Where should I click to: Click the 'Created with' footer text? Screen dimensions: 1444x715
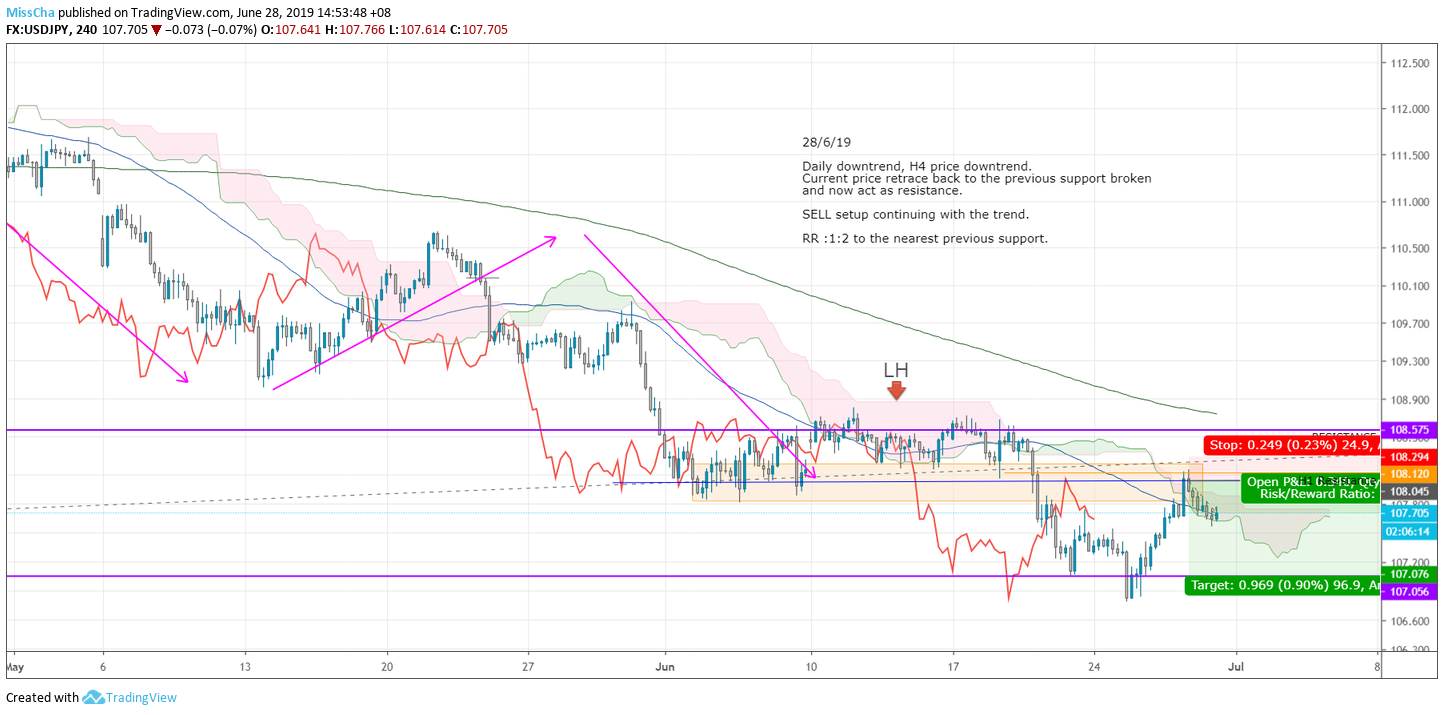(x=42, y=698)
